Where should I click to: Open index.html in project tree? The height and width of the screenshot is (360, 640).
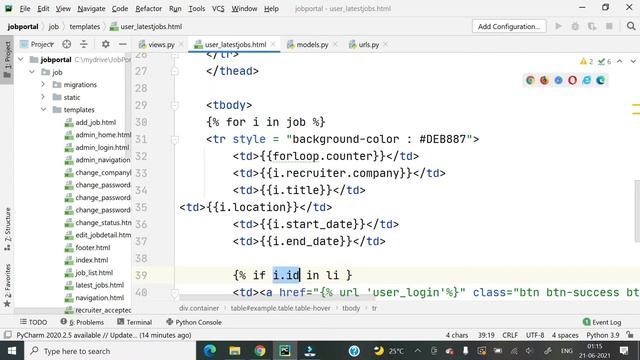[92, 260]
